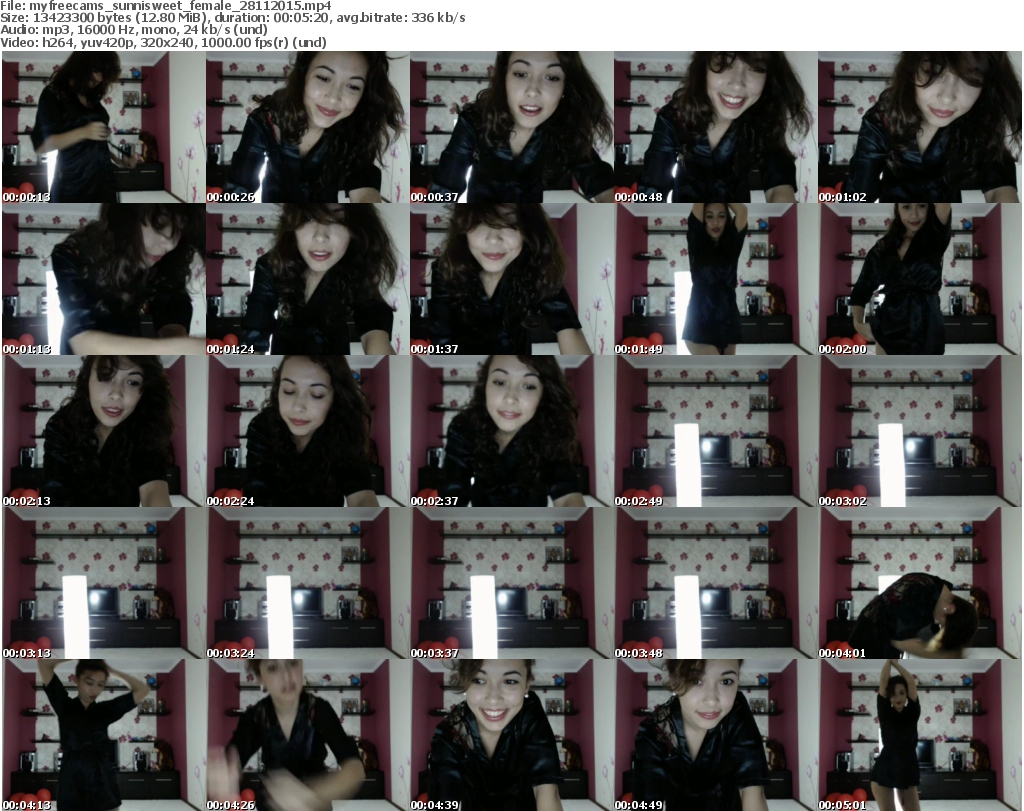Select the thumbnail timestamped 00:02:24
The width and height of the screenshot is (1024, 811).
point(308,431)
